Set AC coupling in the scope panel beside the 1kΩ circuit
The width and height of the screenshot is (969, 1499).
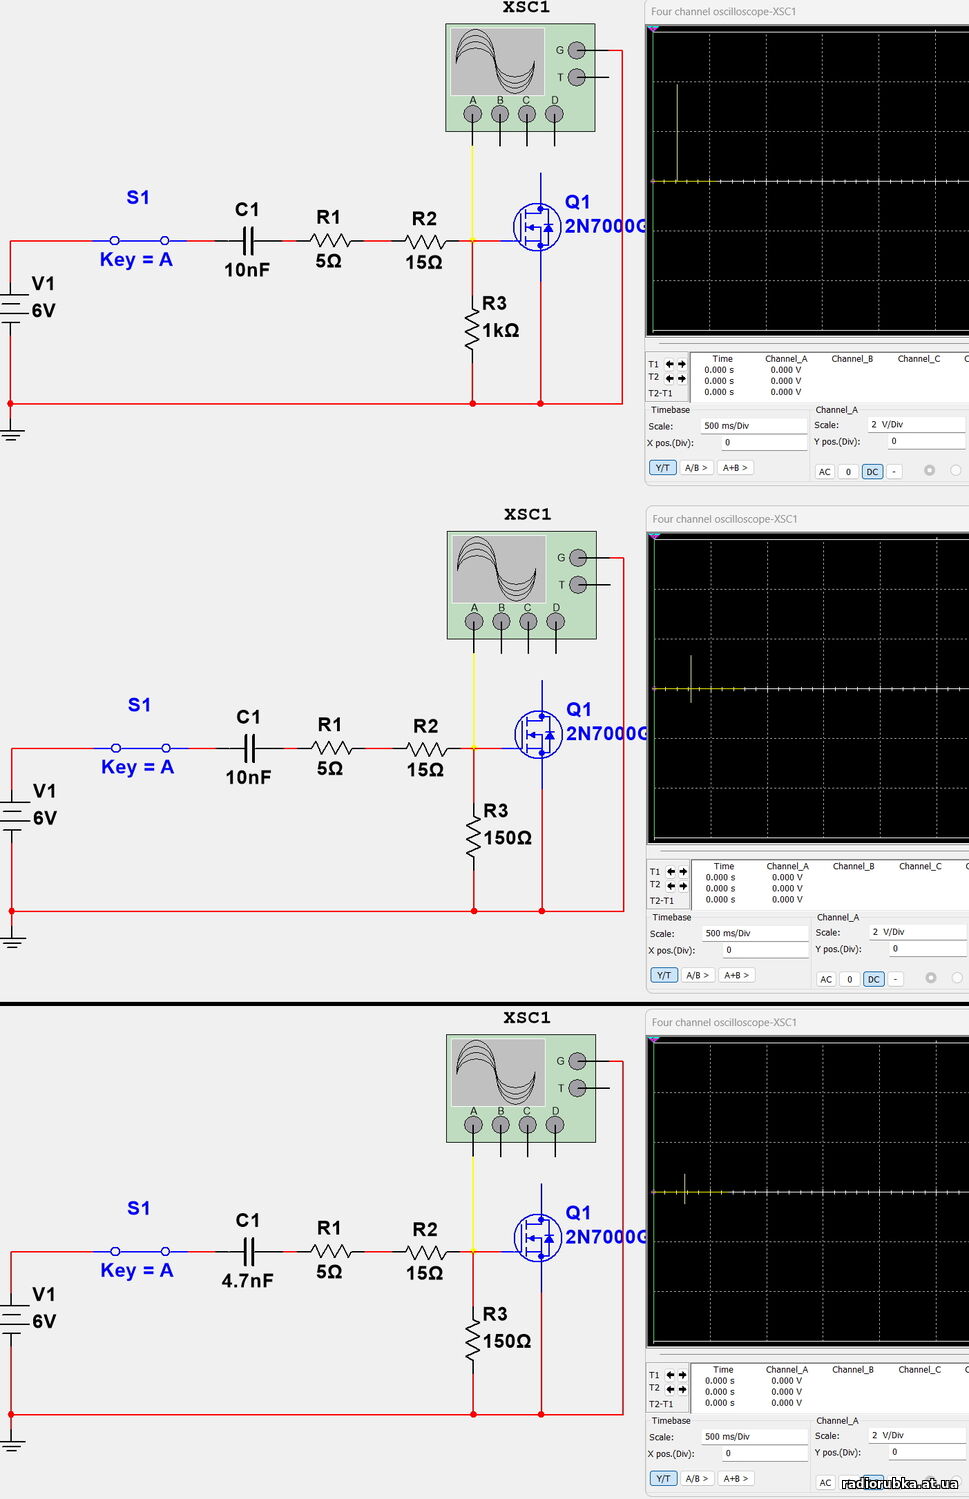click(825, 472)
